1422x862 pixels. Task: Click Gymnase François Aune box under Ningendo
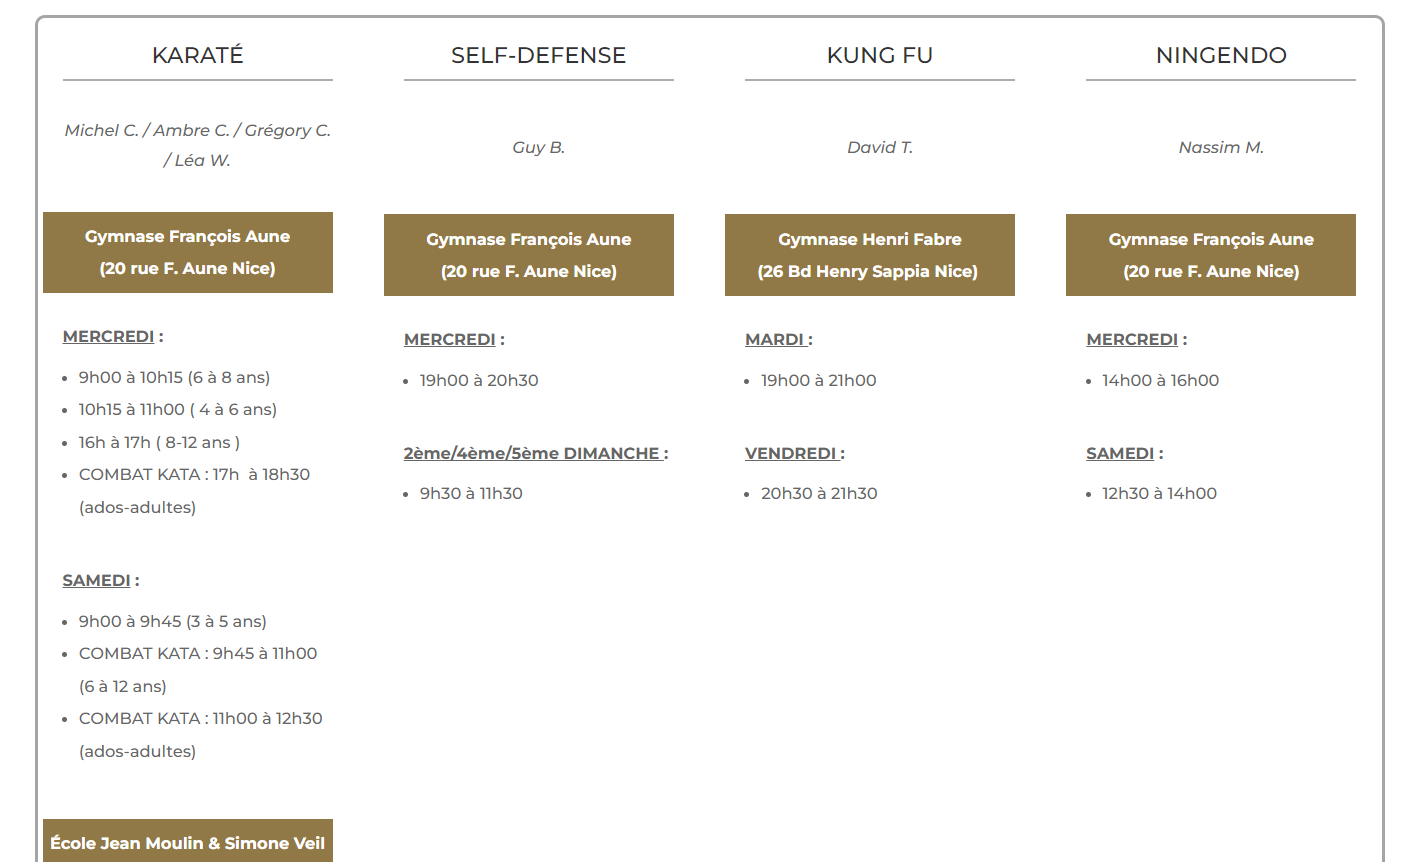tap(1211, 255)
